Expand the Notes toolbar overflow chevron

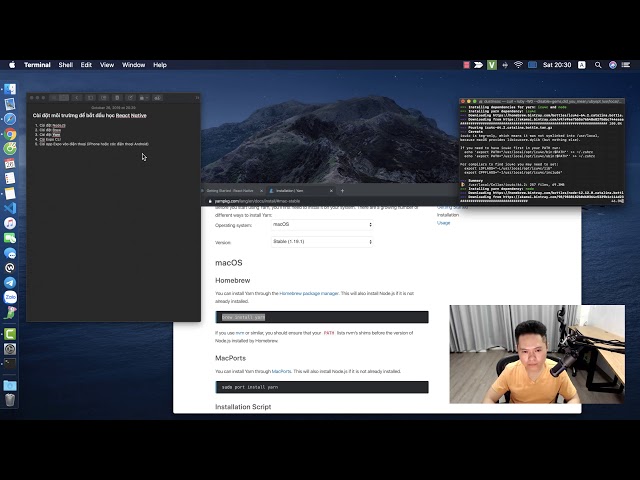[197, 98]
